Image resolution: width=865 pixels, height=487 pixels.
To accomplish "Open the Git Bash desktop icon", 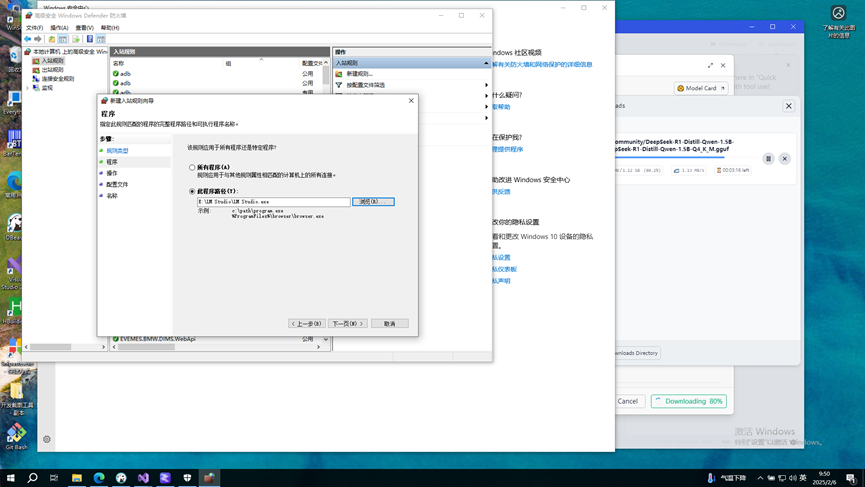I will 16,437.
